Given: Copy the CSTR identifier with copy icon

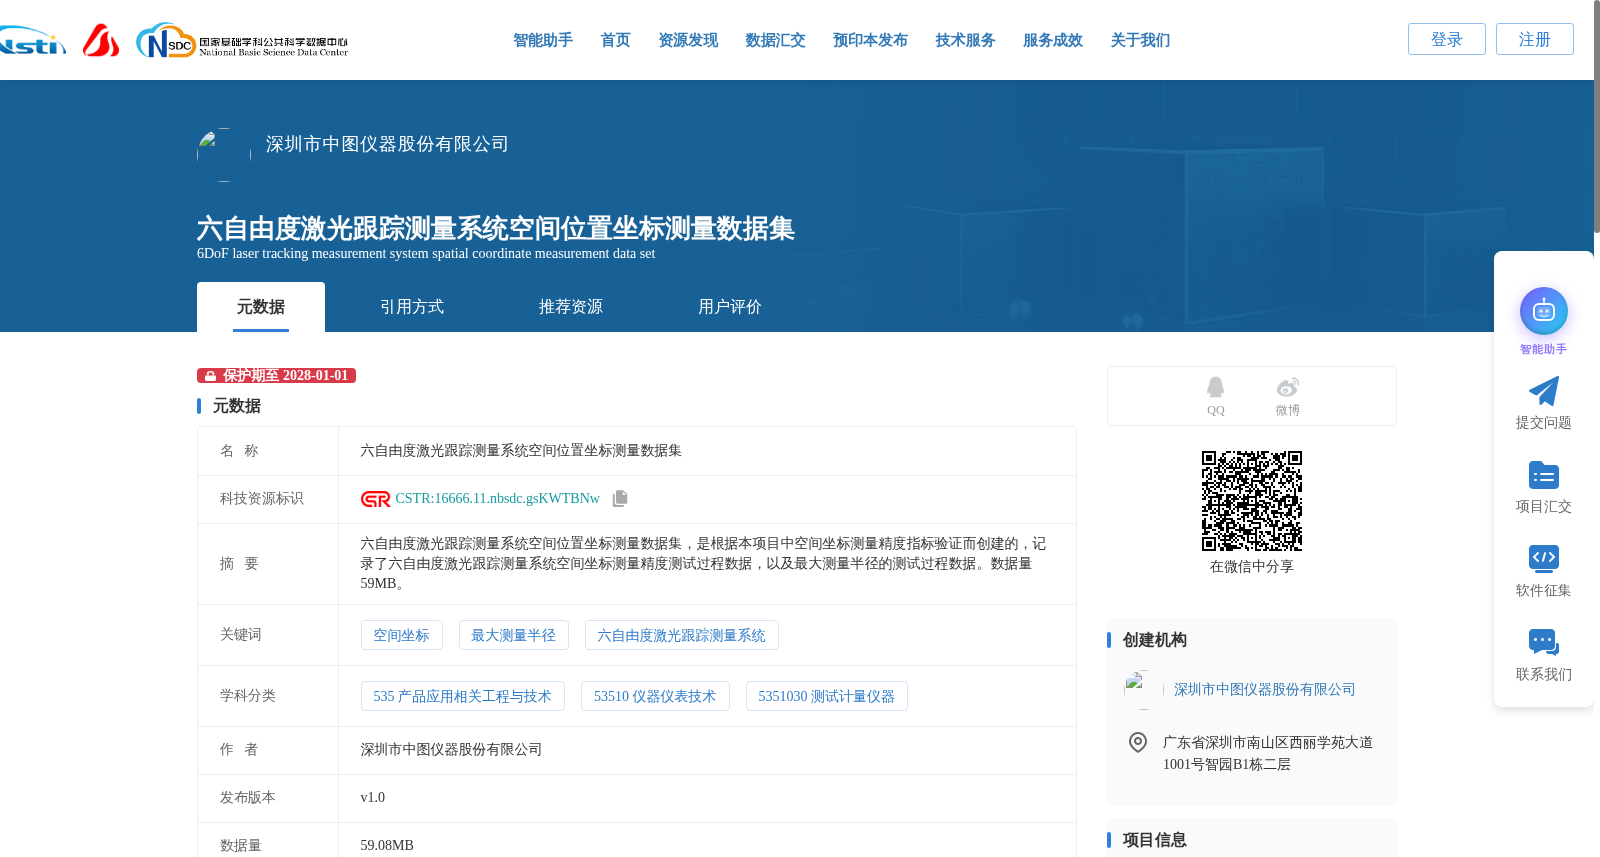Looking at the screenshot, I should tap(620, 498).
